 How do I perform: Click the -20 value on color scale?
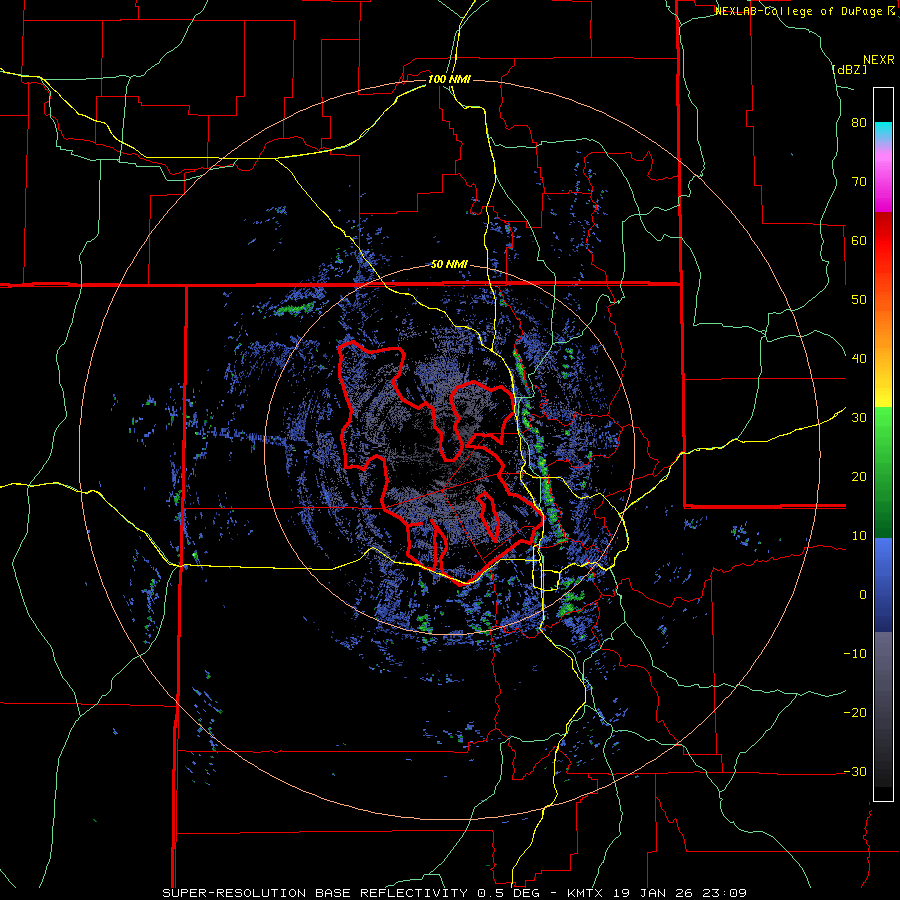click(x=855, y=713)
